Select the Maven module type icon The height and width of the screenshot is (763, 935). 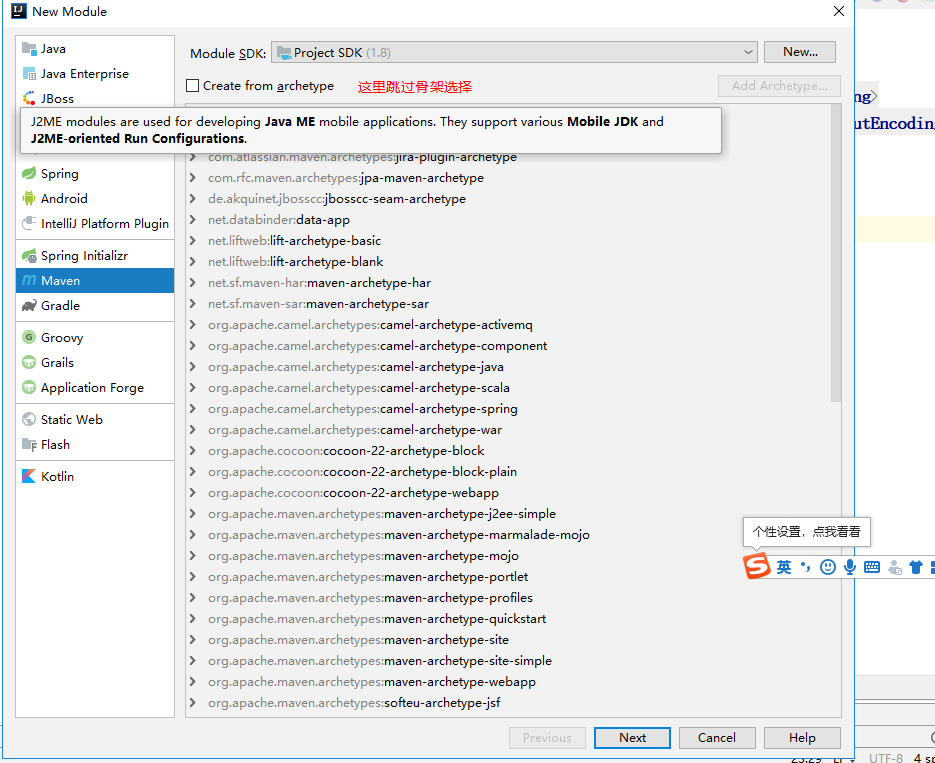pos(31,280)
